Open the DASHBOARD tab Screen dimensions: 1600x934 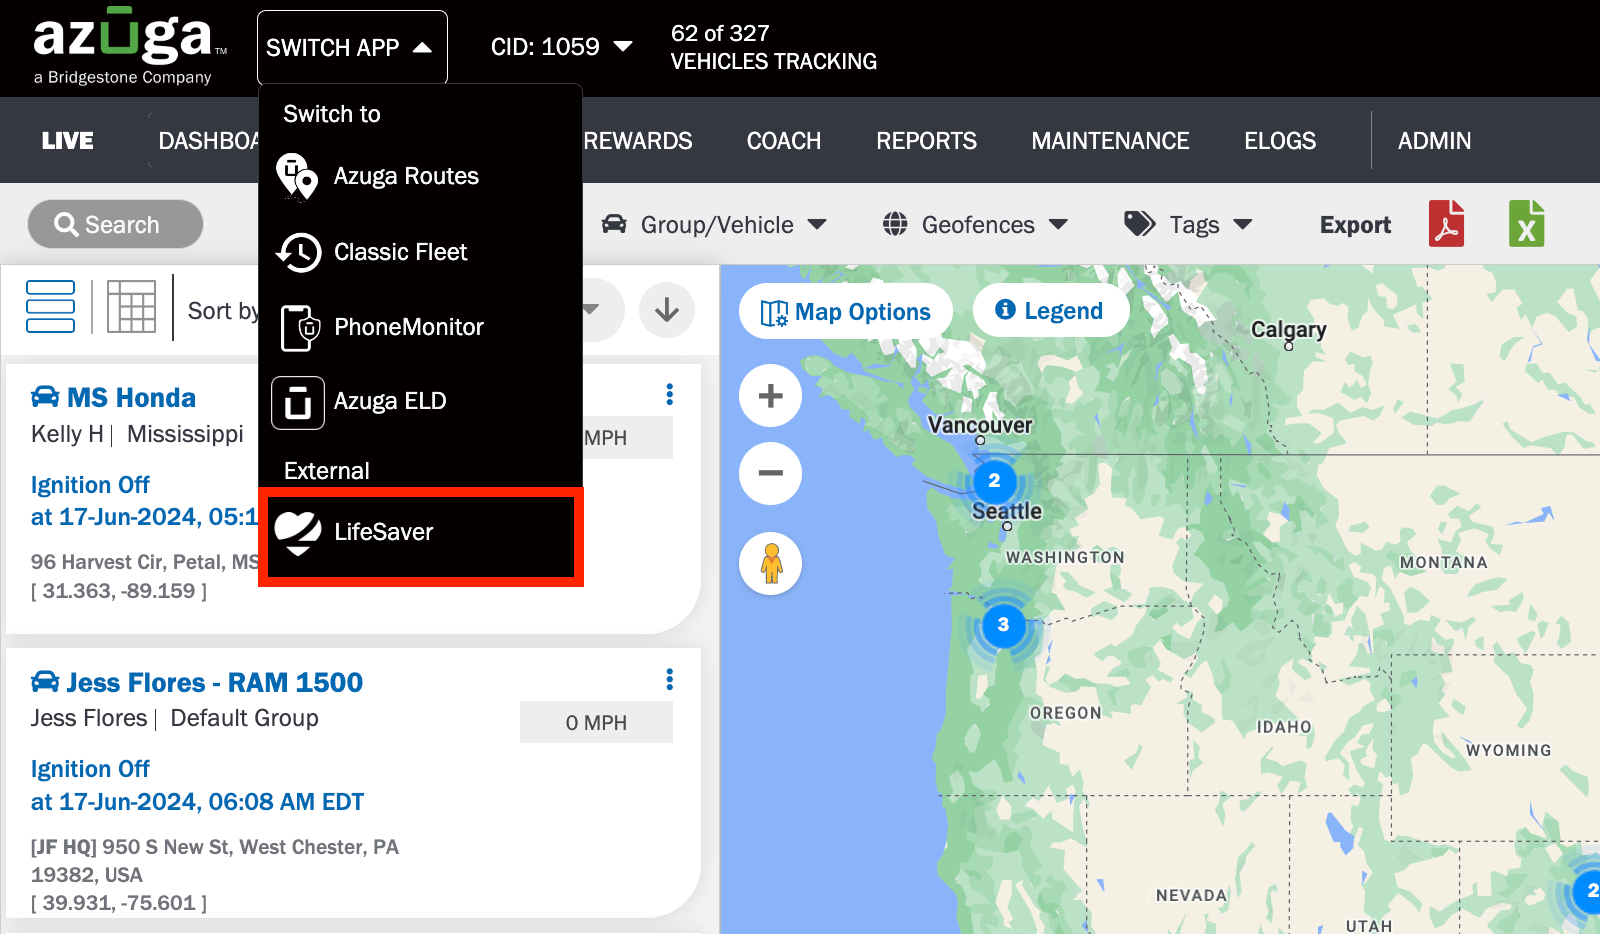click(208, 141)
